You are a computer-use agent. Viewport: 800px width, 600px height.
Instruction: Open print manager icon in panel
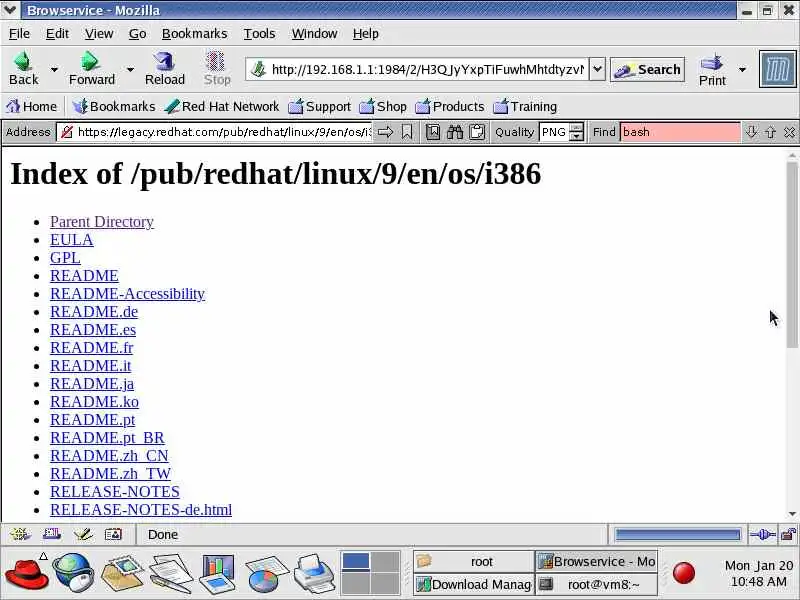coord(315,573)
